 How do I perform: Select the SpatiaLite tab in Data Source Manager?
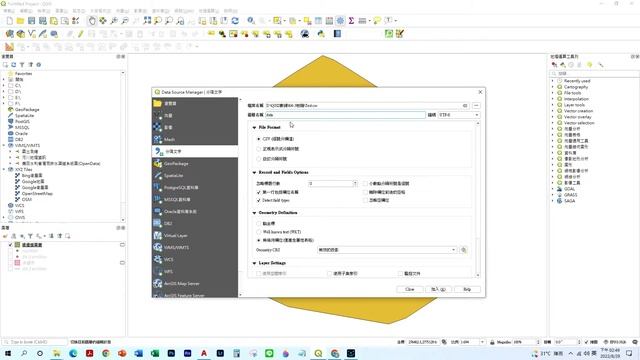click(x=195, y=176)
